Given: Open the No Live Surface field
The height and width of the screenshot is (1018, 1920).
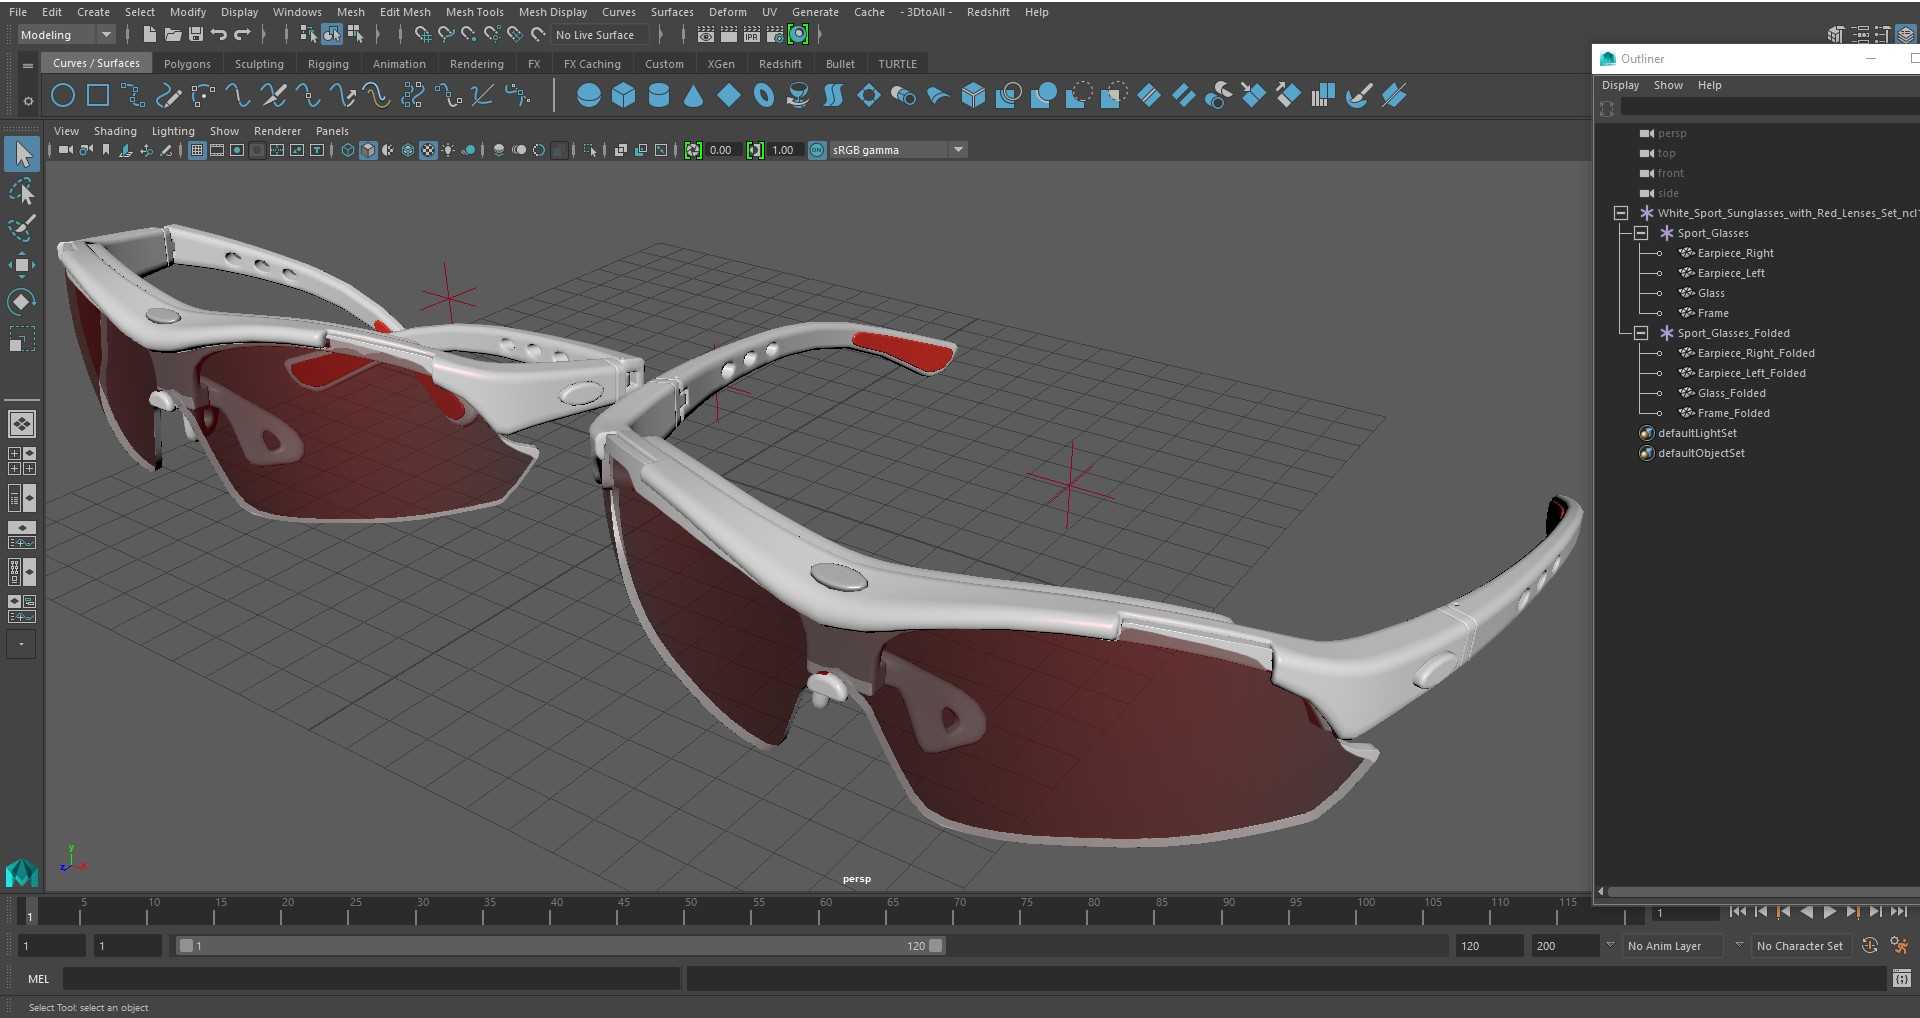Looking at the screenshot, I should pyautogui.click(x=600, y=35).
